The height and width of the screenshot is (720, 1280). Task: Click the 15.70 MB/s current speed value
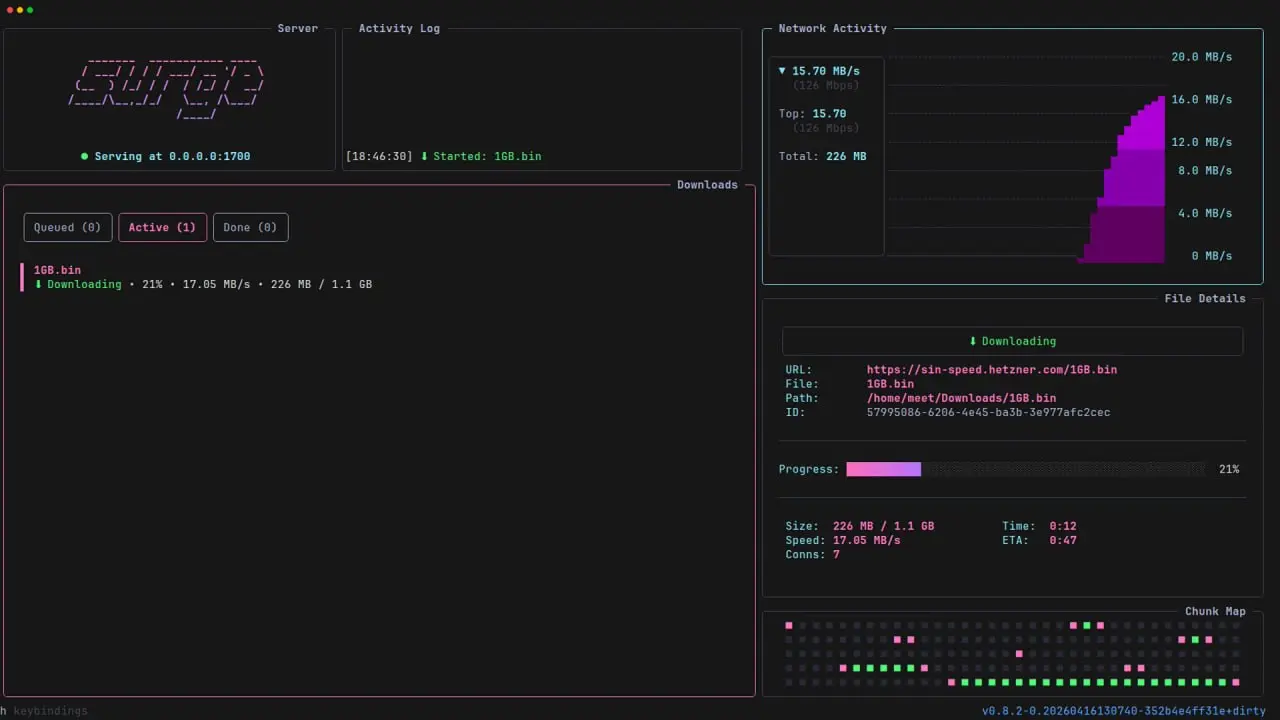(x=825, y=71)
